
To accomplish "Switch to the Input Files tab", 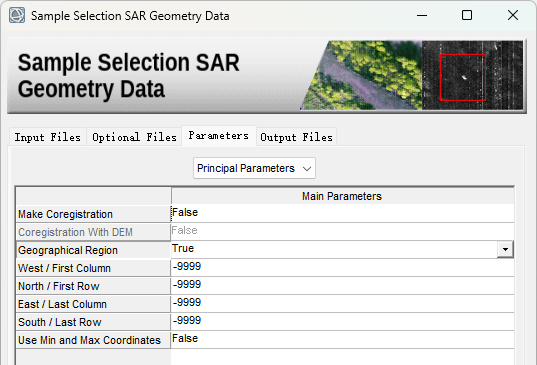I will (x=48, y=137).
